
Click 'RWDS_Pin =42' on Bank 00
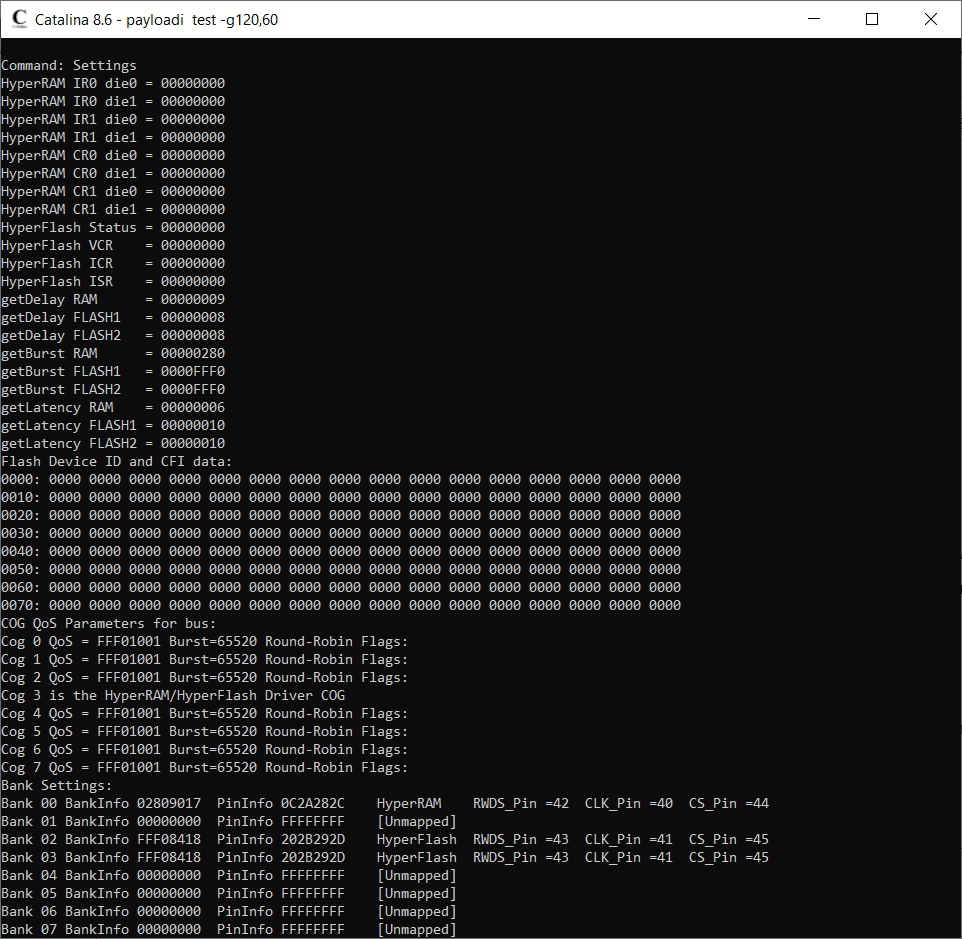pos(521,803)
